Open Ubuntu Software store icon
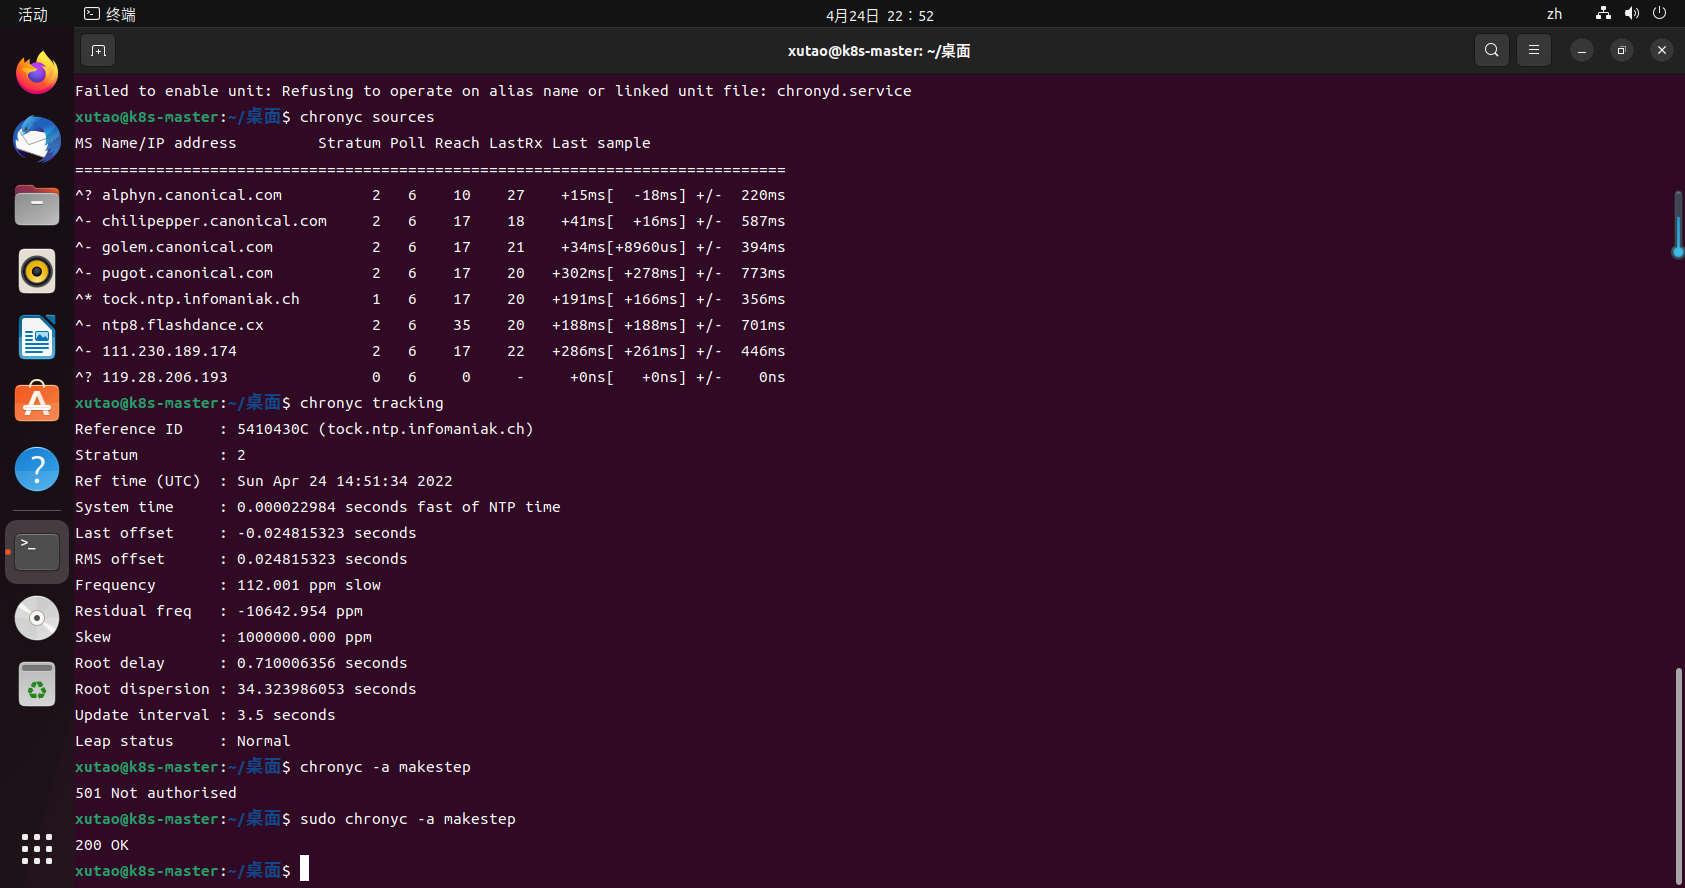This screenshot has width=1685, height=888. click(x=37, y=403)
